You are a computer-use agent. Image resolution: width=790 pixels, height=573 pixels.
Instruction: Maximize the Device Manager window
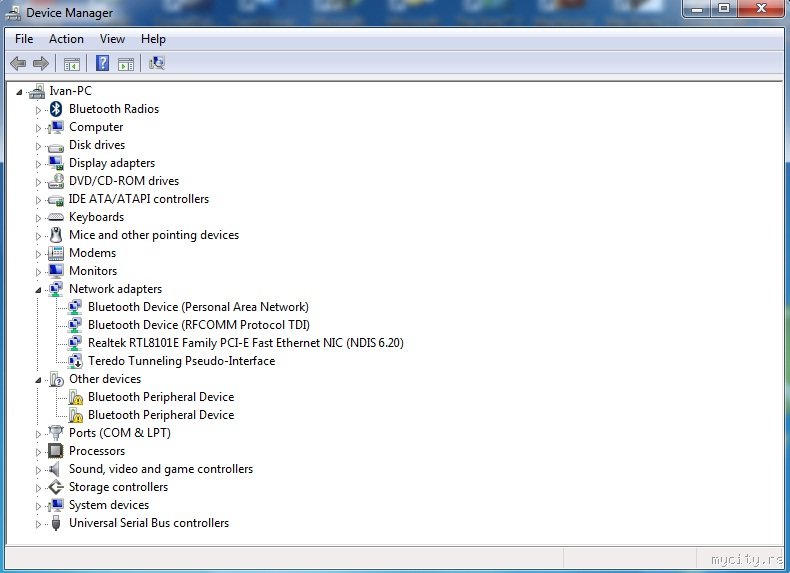point(724,9)
